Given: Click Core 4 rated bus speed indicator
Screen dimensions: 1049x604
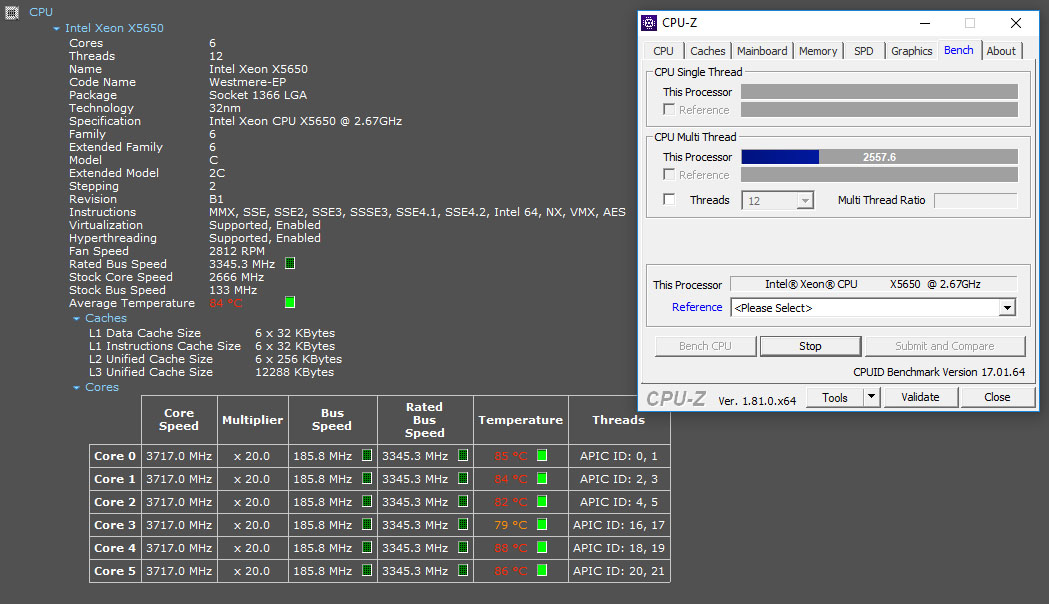Looking at the screenshot, I should click(x=463, y=547).
